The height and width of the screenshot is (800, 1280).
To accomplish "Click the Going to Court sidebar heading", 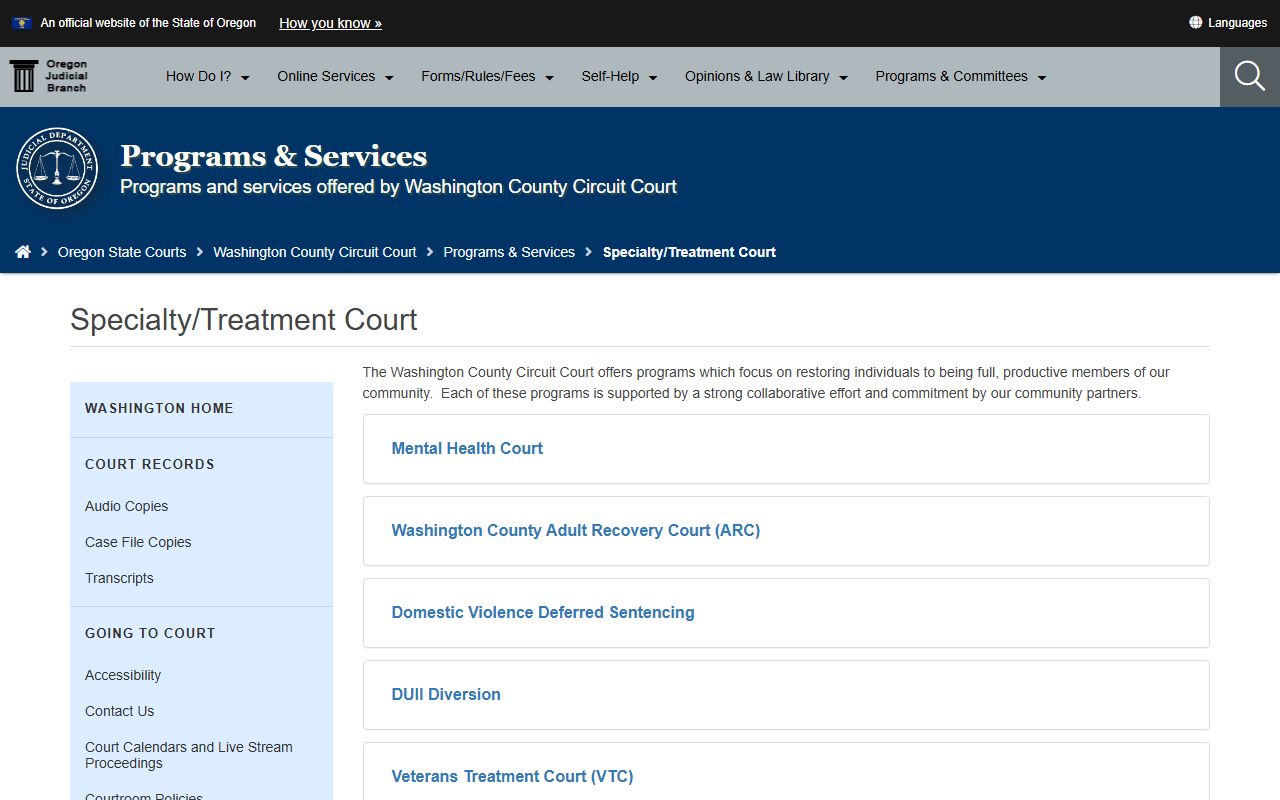I will pos(150,633).
